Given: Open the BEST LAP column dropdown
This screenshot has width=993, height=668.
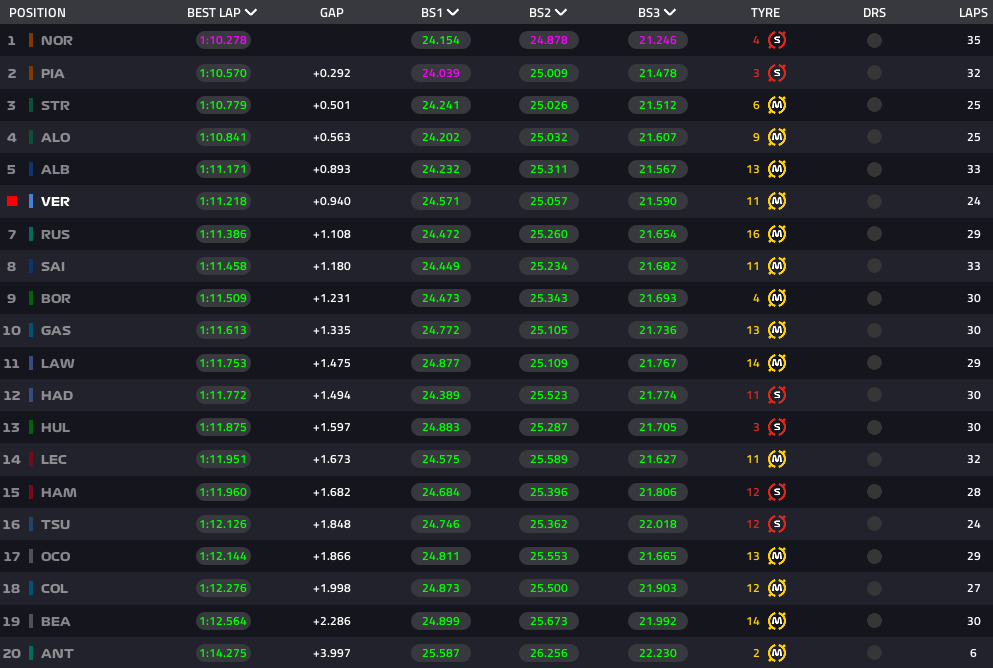Looking at the screenshot, I should click(x=250, y=13).
